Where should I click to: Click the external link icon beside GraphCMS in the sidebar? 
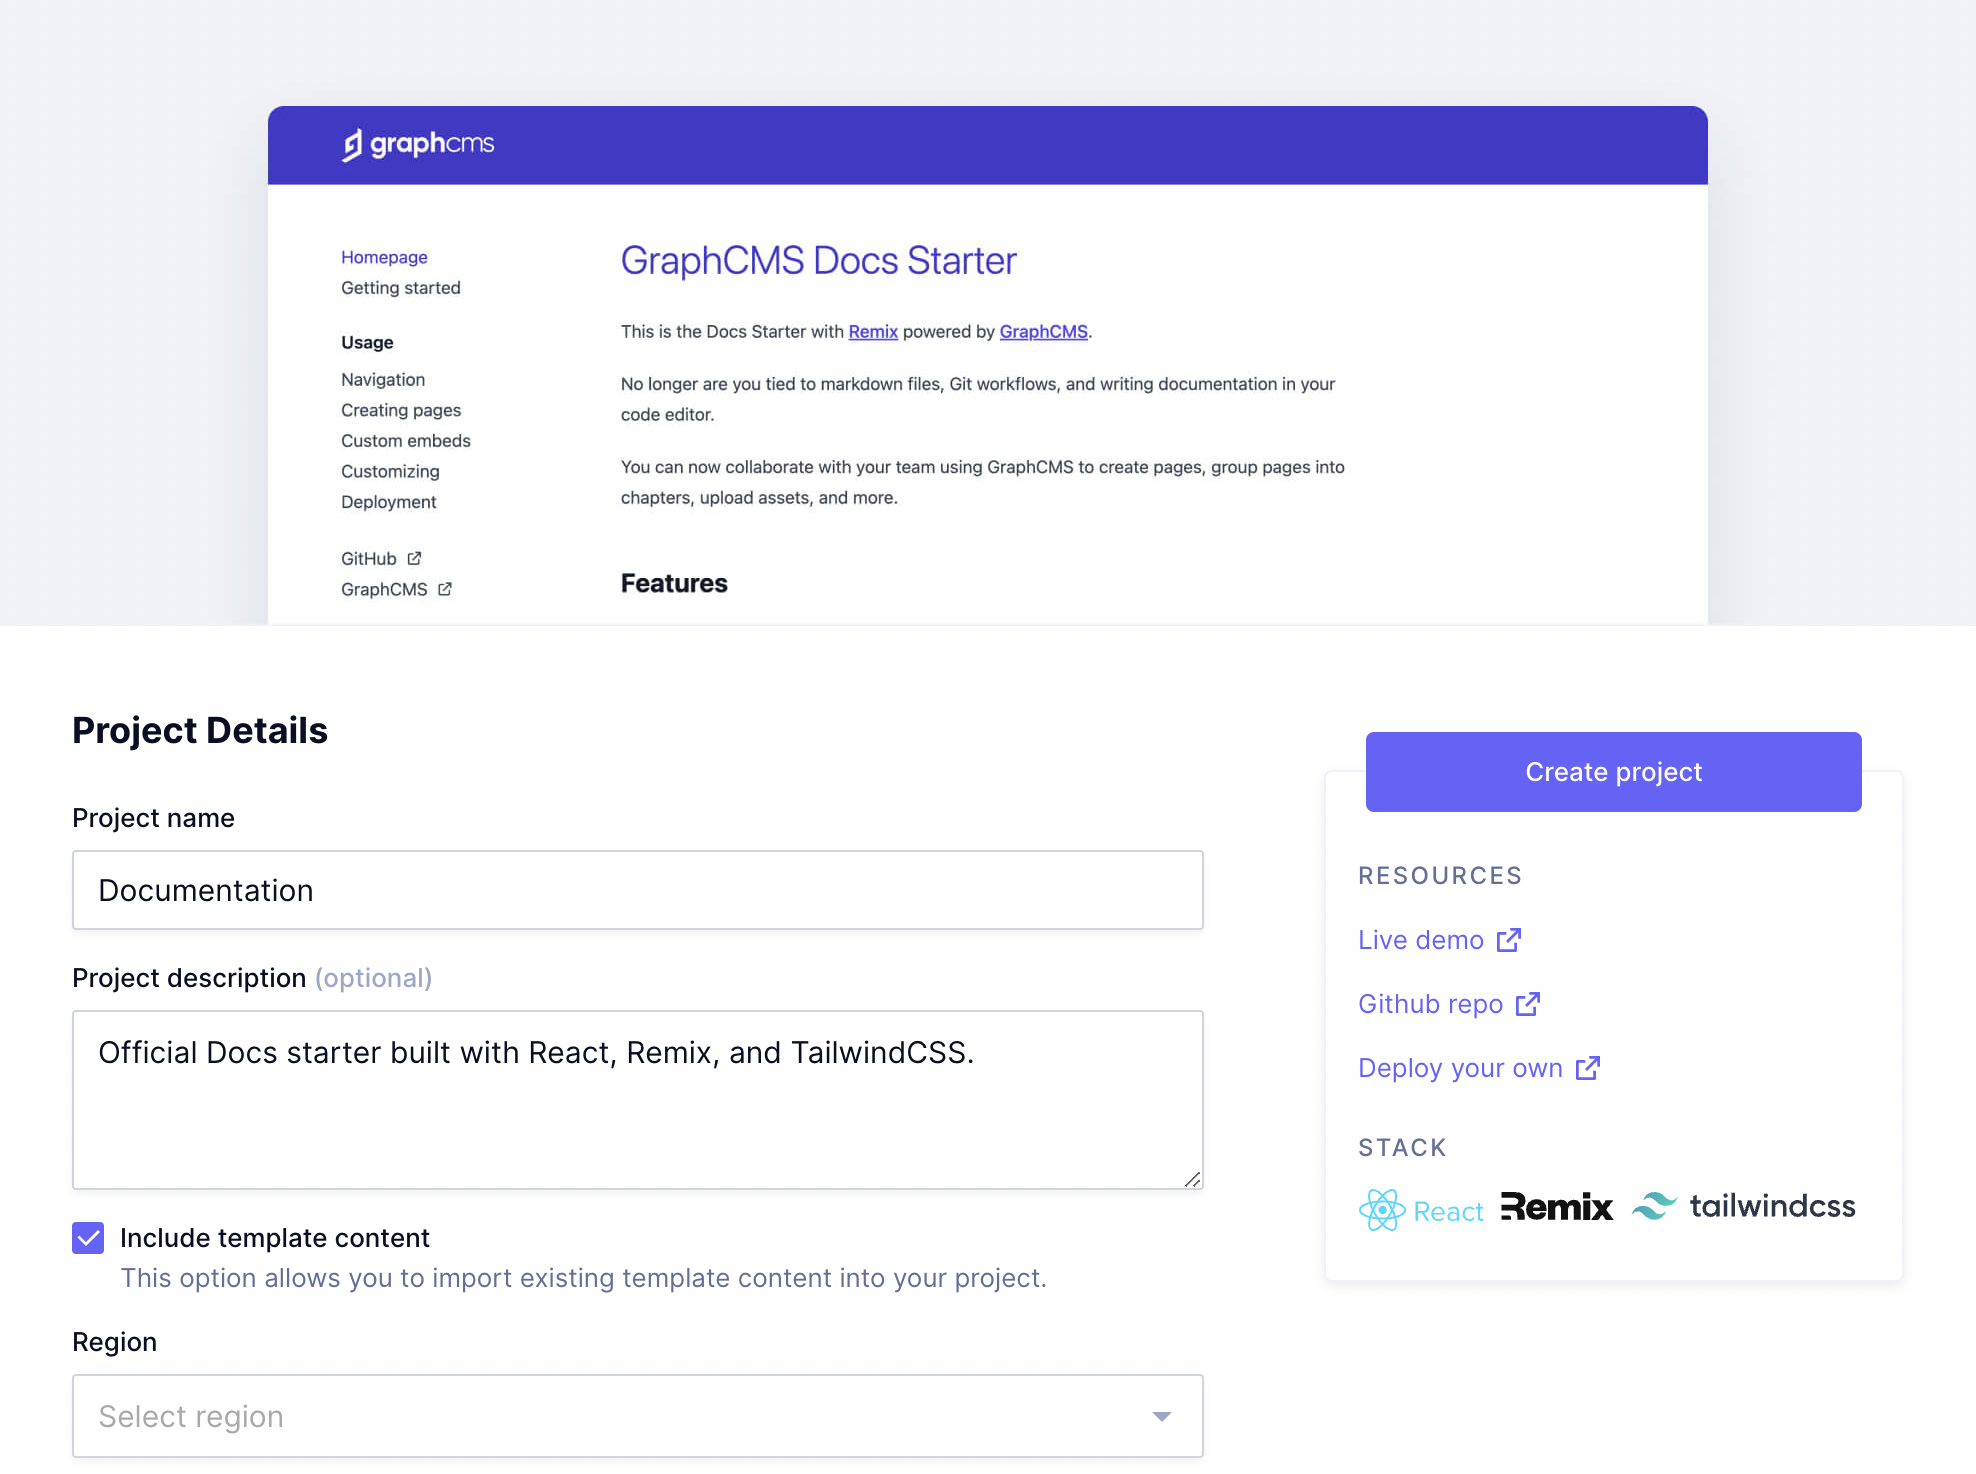pos(445,589)
